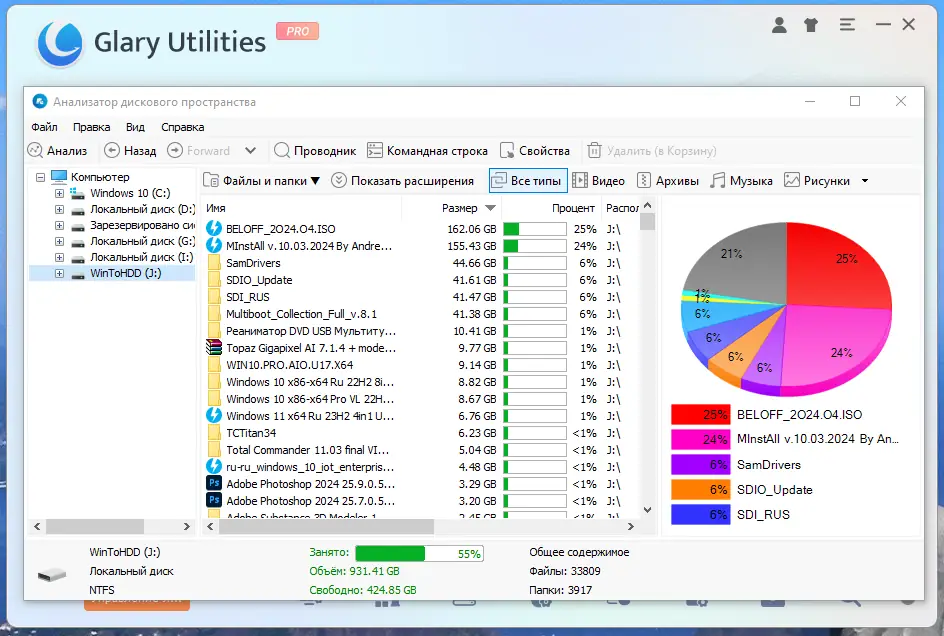
Task: Expand the Локальный диск (D:) node
Action: pyautogui.click(x=59, y=210)
